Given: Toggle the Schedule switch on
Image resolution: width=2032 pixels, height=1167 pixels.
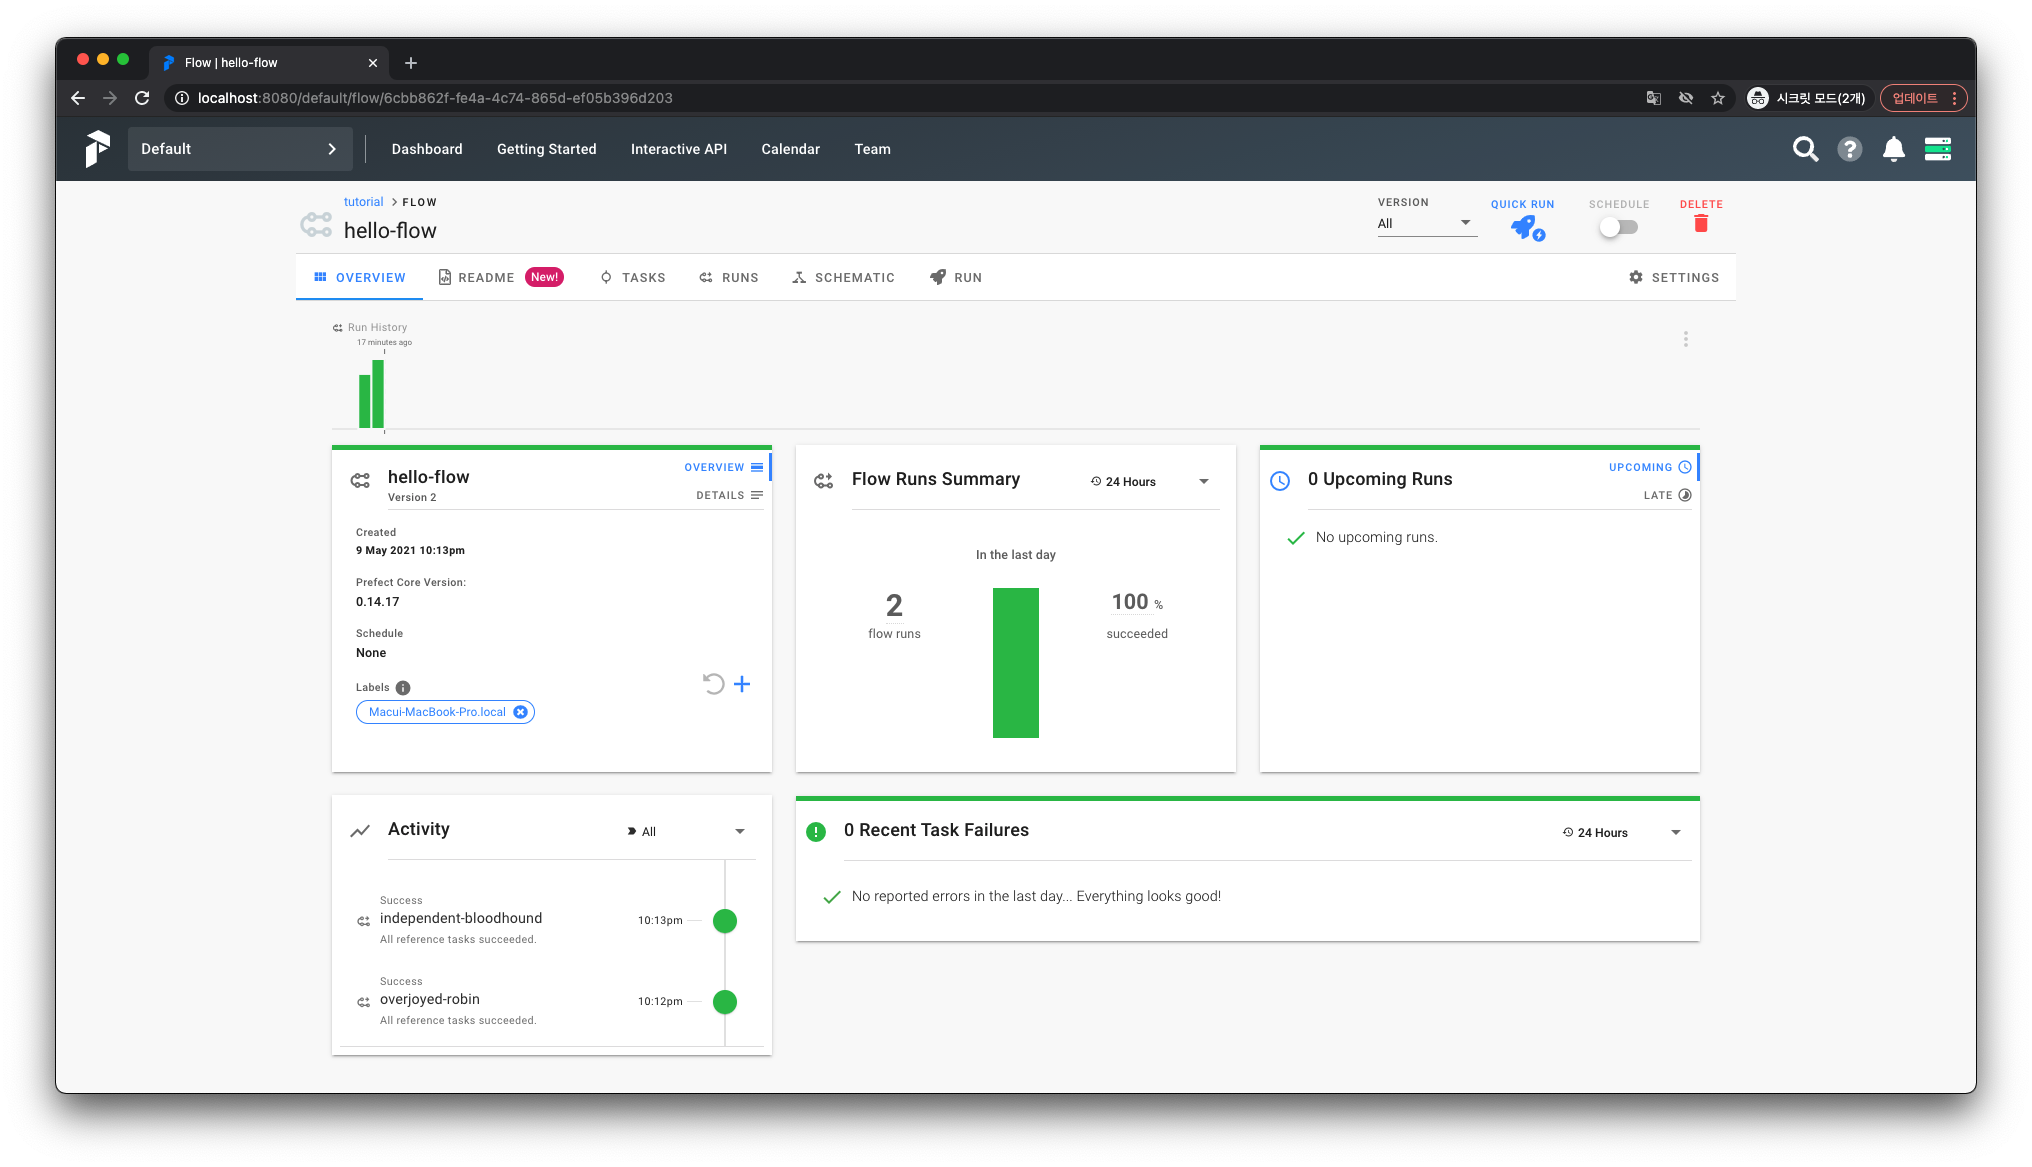Looking at the screenshot, I should coord(1617,227).
